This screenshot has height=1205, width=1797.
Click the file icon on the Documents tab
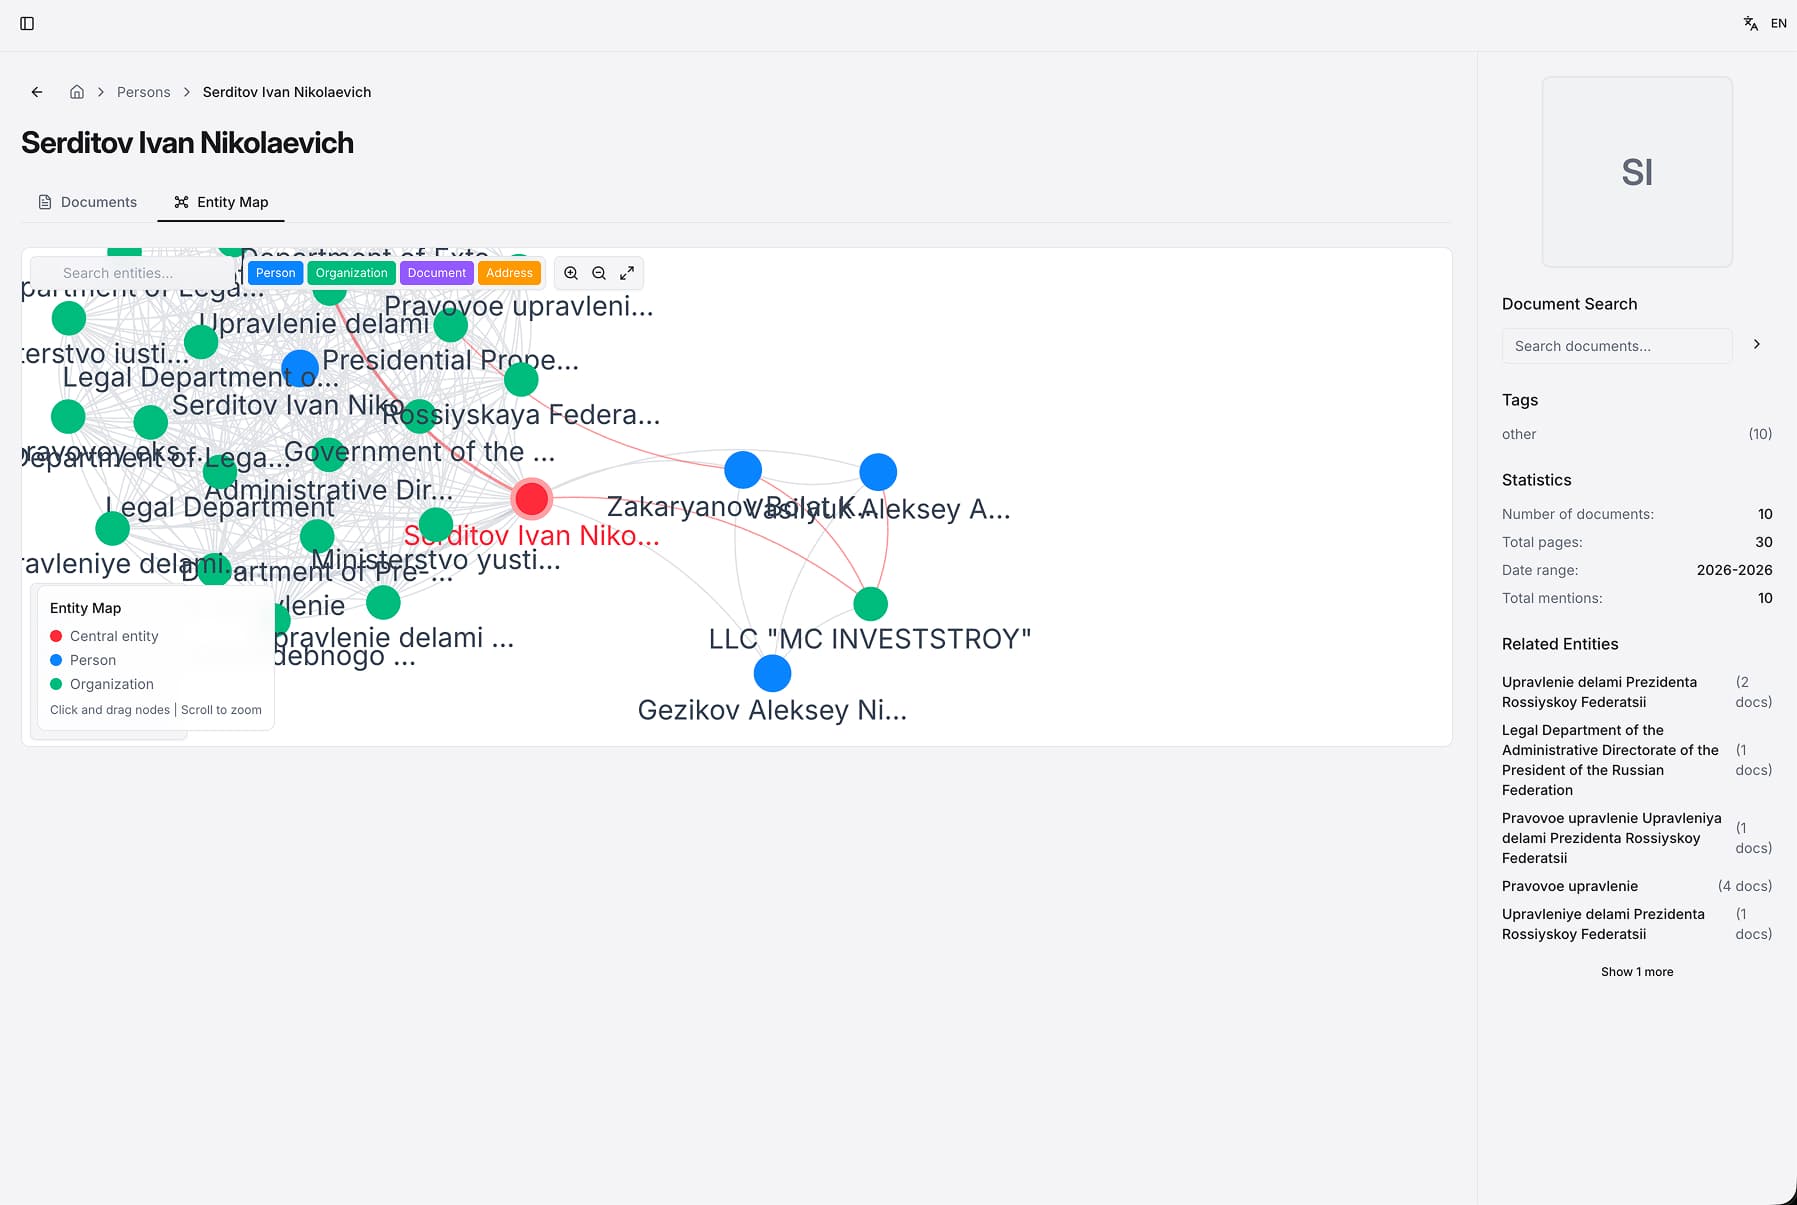click(45, 201)
